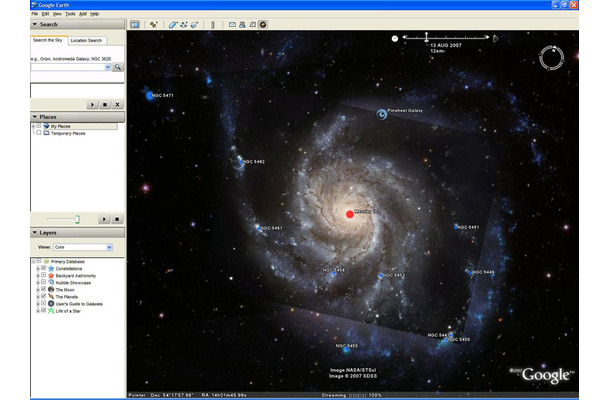The width and height of the screenshot is (610, 400).
Task: Expand the My Places tree node
Action: (x=33, y=126)
